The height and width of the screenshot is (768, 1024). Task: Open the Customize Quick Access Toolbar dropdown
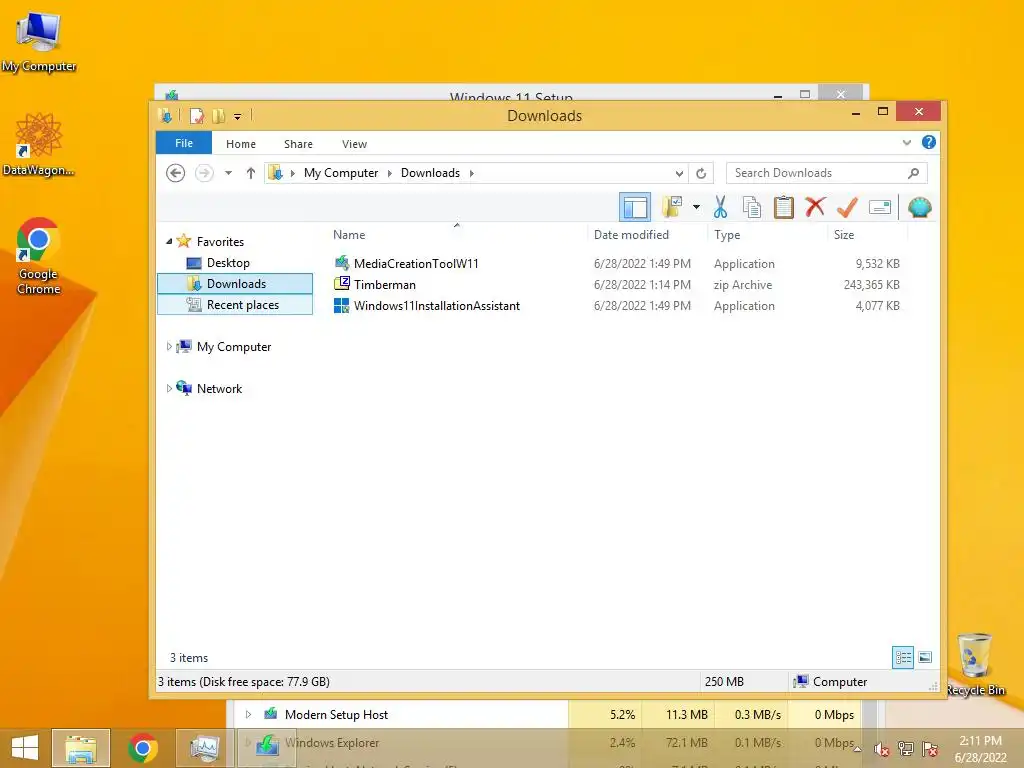[x=237, y=117]
